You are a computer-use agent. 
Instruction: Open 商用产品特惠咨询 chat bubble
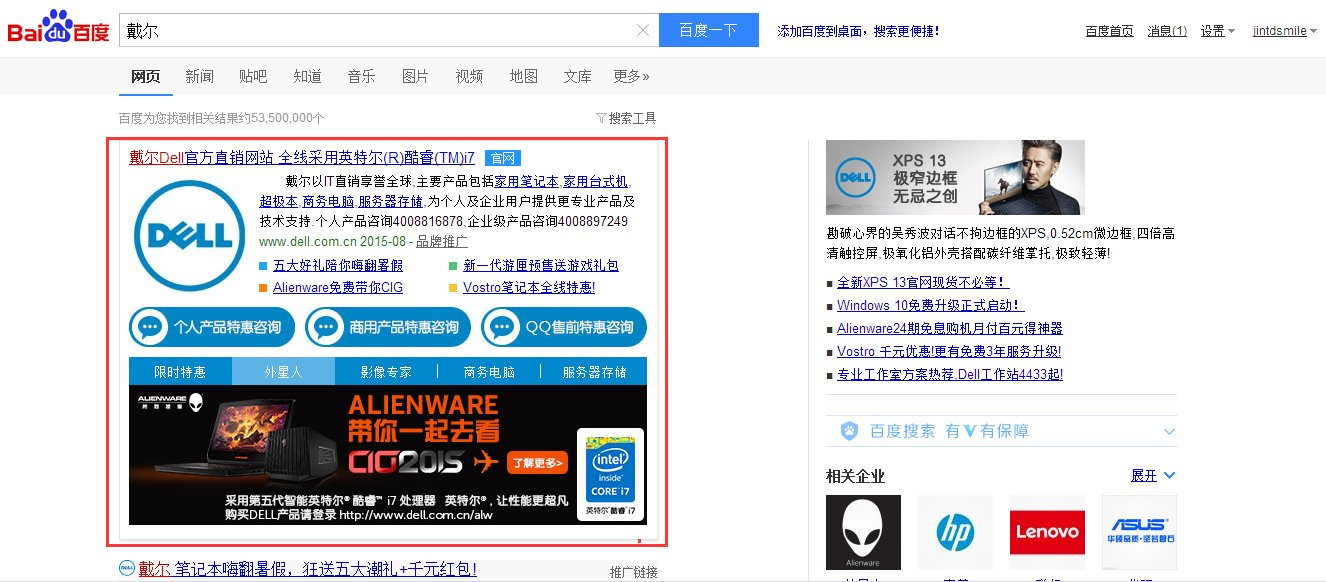click(x=387, y=327)
